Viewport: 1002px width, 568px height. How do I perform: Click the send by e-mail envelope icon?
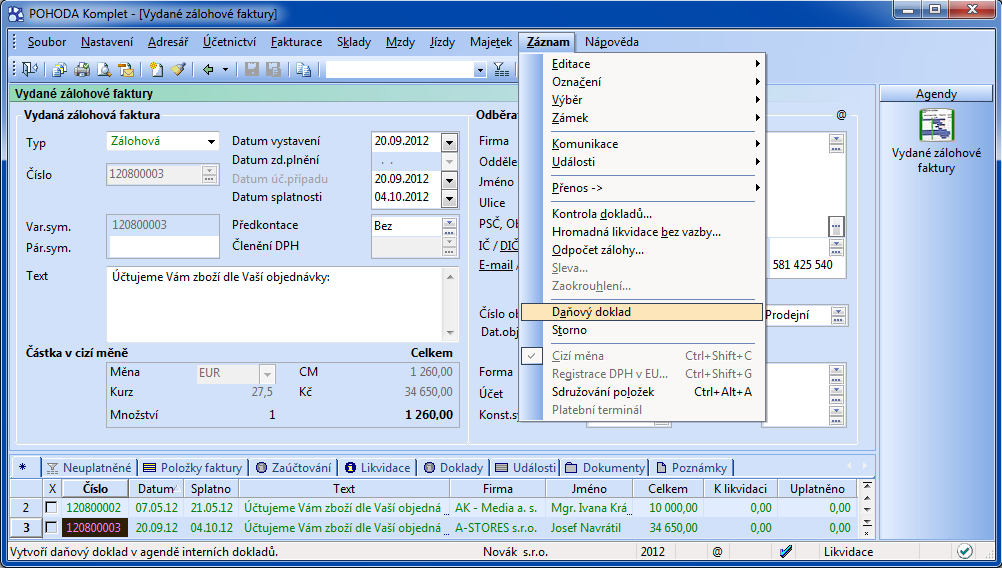click(x=126, y=69)
